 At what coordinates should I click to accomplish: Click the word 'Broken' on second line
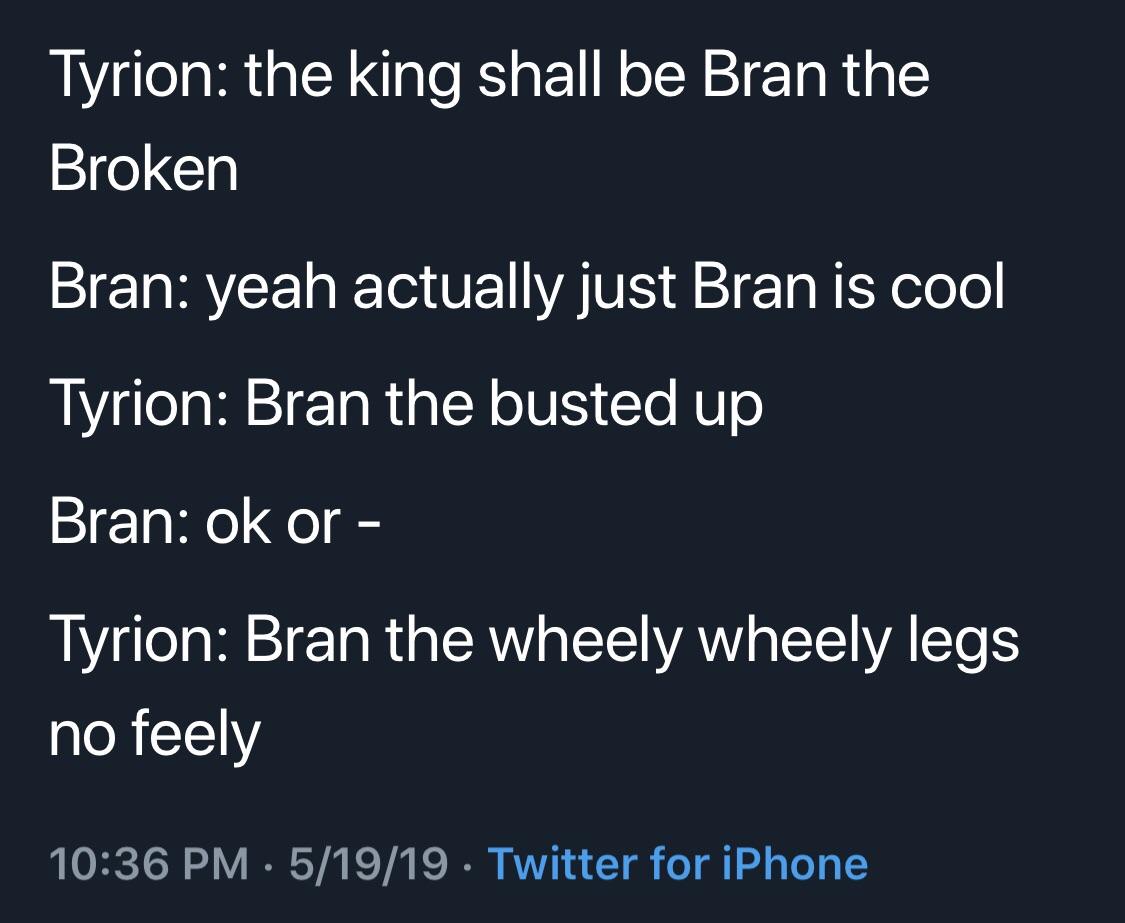(x=144, y=169)
